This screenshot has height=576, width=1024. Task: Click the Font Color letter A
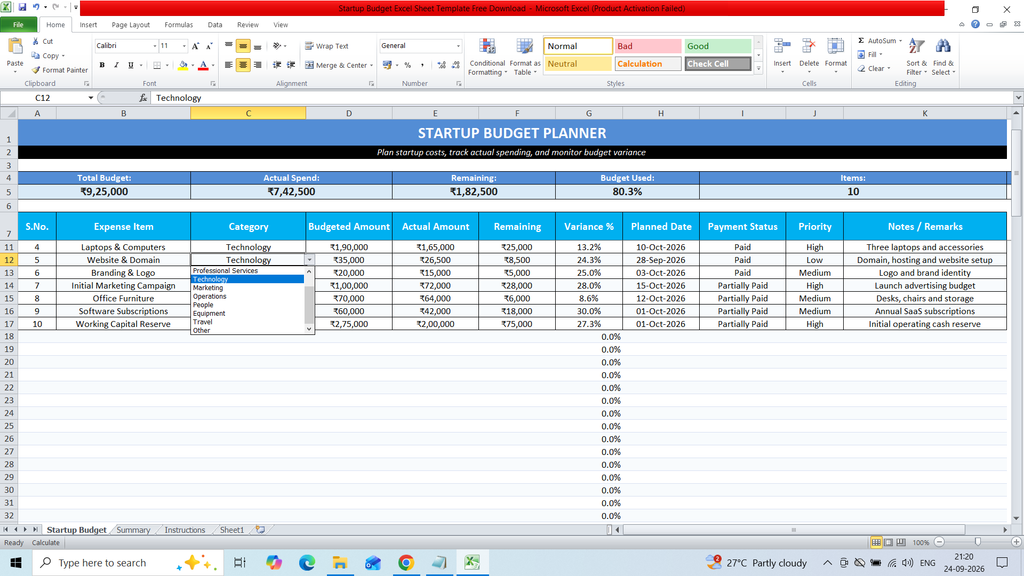click(203, 65)
